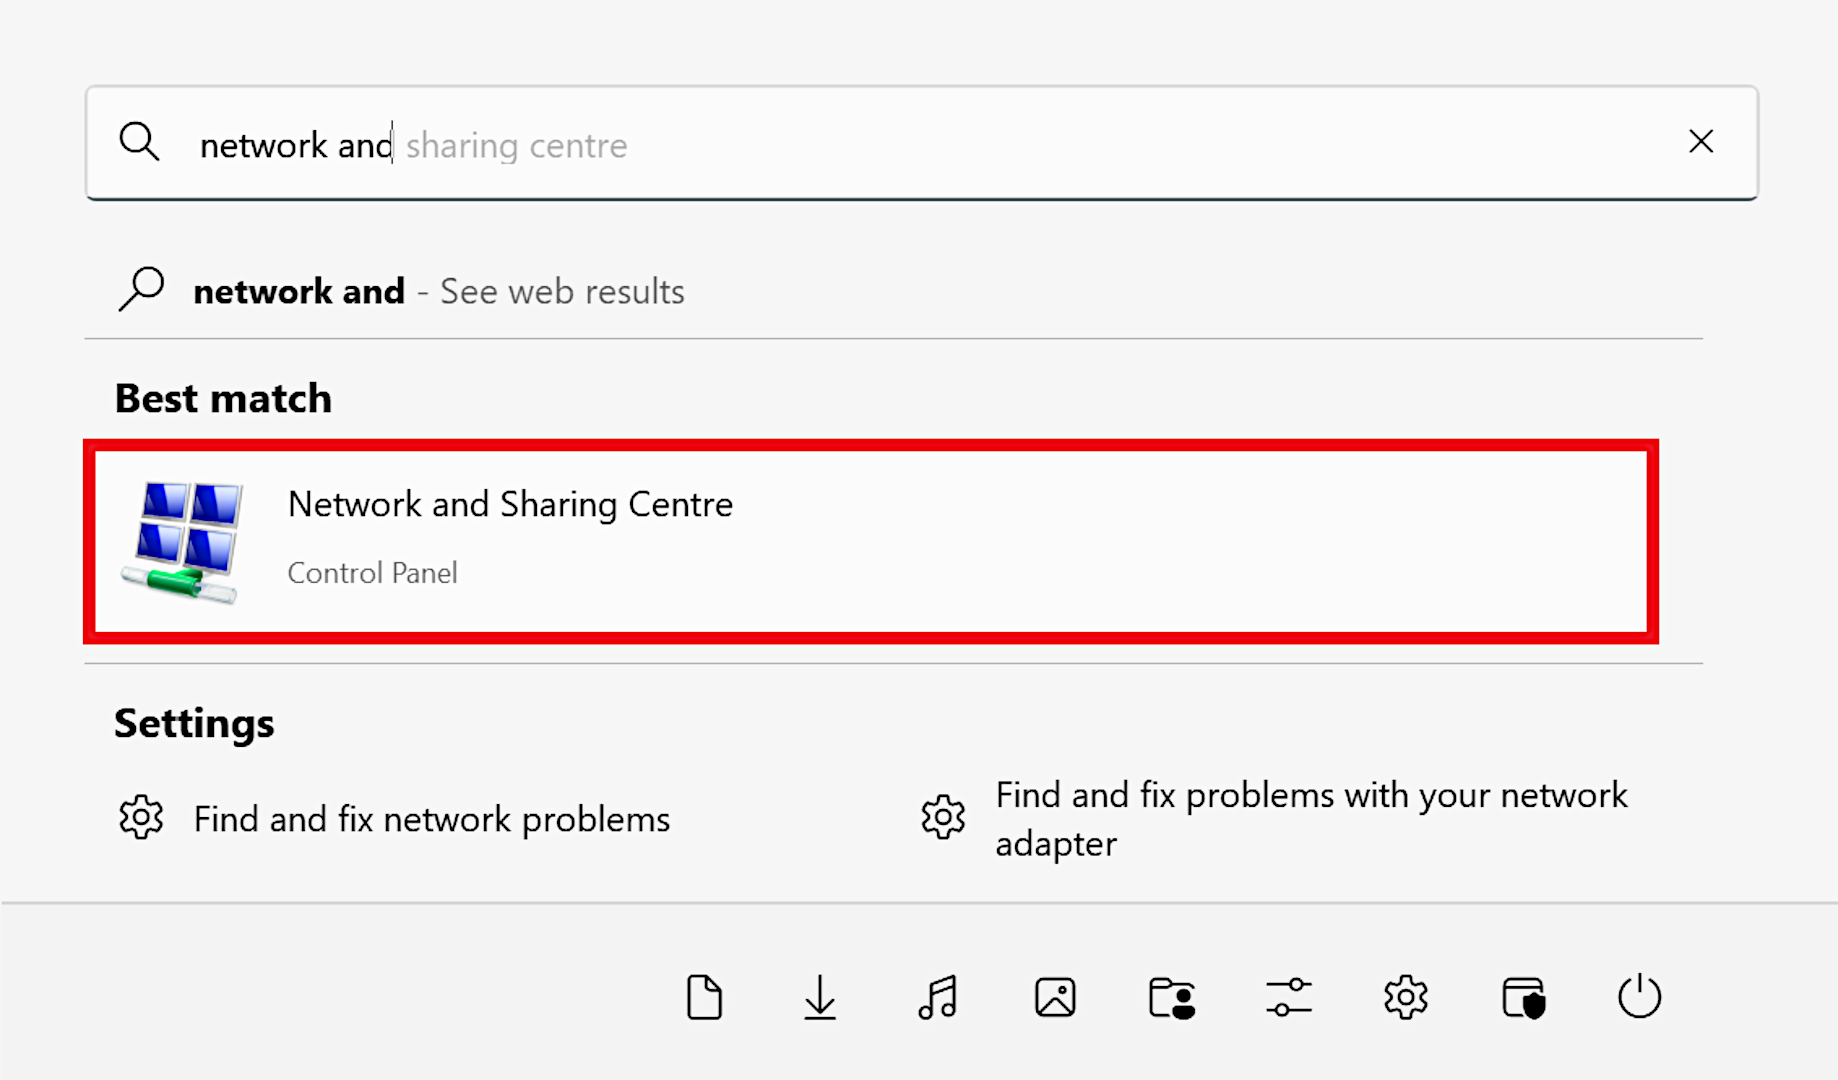Click the Control Panel subtitle text
Viewport: 1838px width, 1080px height.
pos(372,573)
